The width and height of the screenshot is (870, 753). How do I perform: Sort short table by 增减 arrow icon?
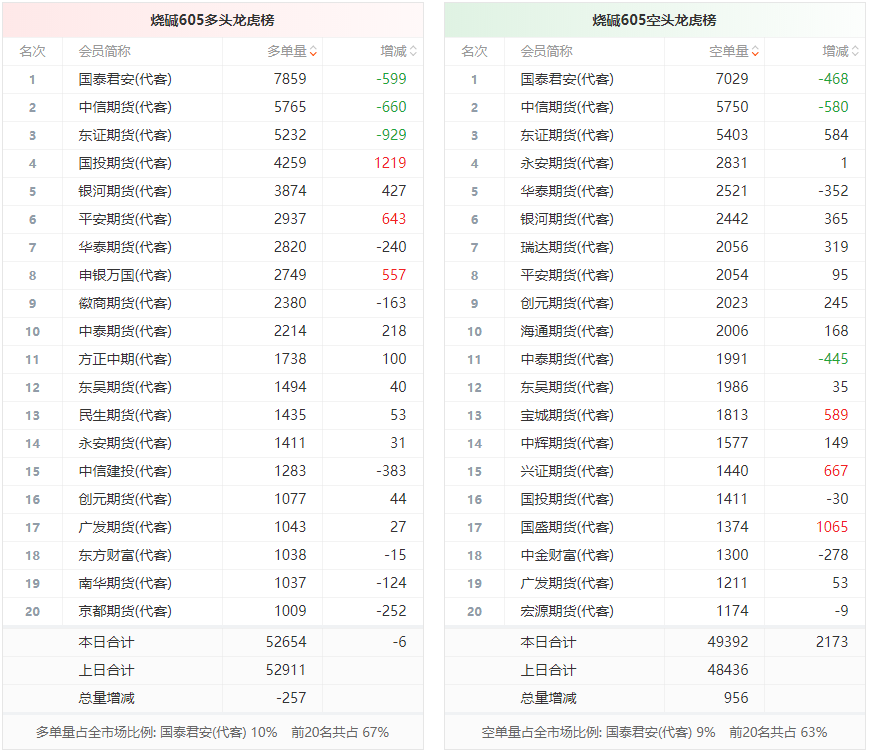855,52
